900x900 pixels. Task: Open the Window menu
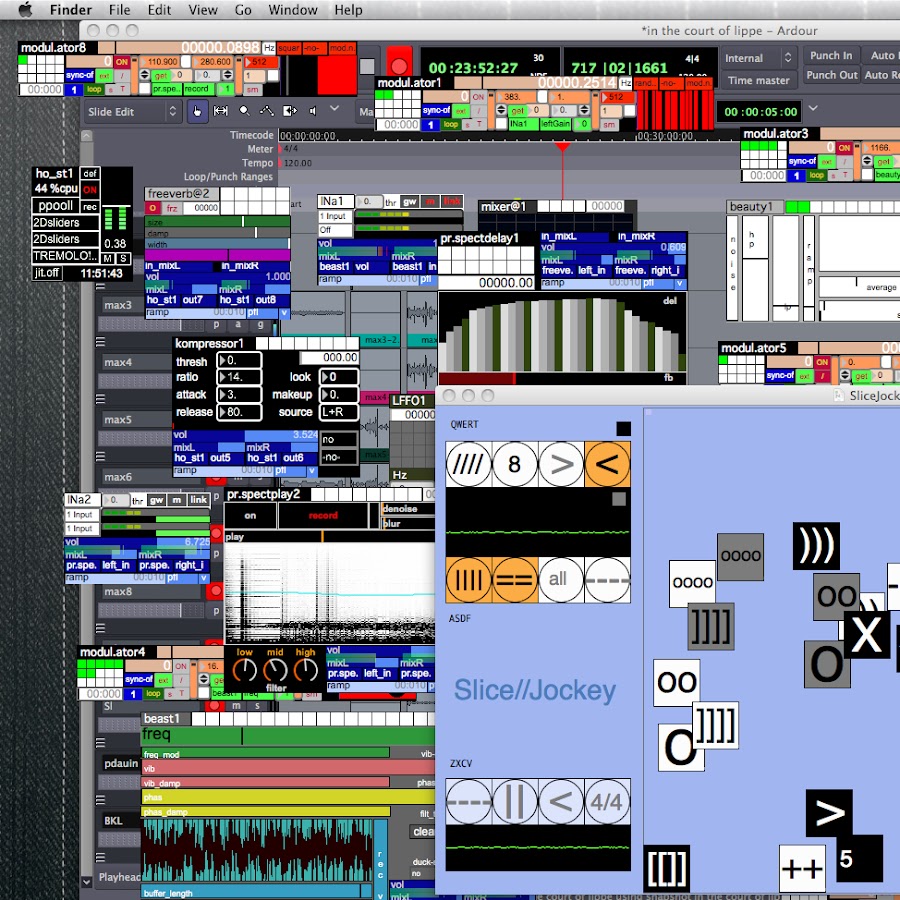[x=293, y=10]
